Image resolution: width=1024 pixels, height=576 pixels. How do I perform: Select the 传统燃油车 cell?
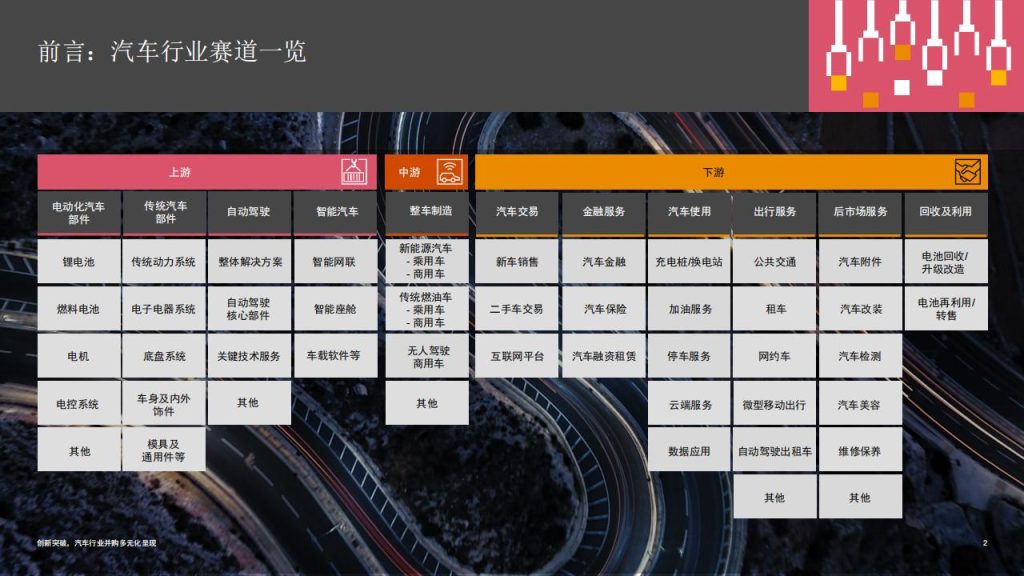(427, 308)
